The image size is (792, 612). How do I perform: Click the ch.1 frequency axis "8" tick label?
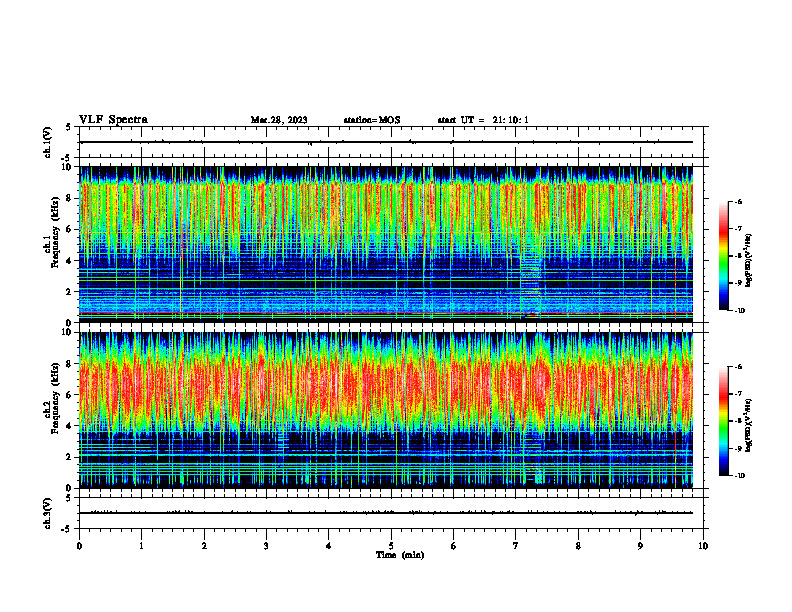(70, 198)
